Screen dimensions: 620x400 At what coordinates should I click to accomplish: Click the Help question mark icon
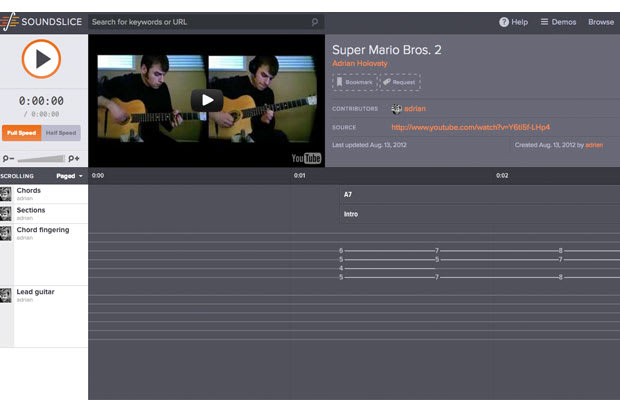[504, 22]
